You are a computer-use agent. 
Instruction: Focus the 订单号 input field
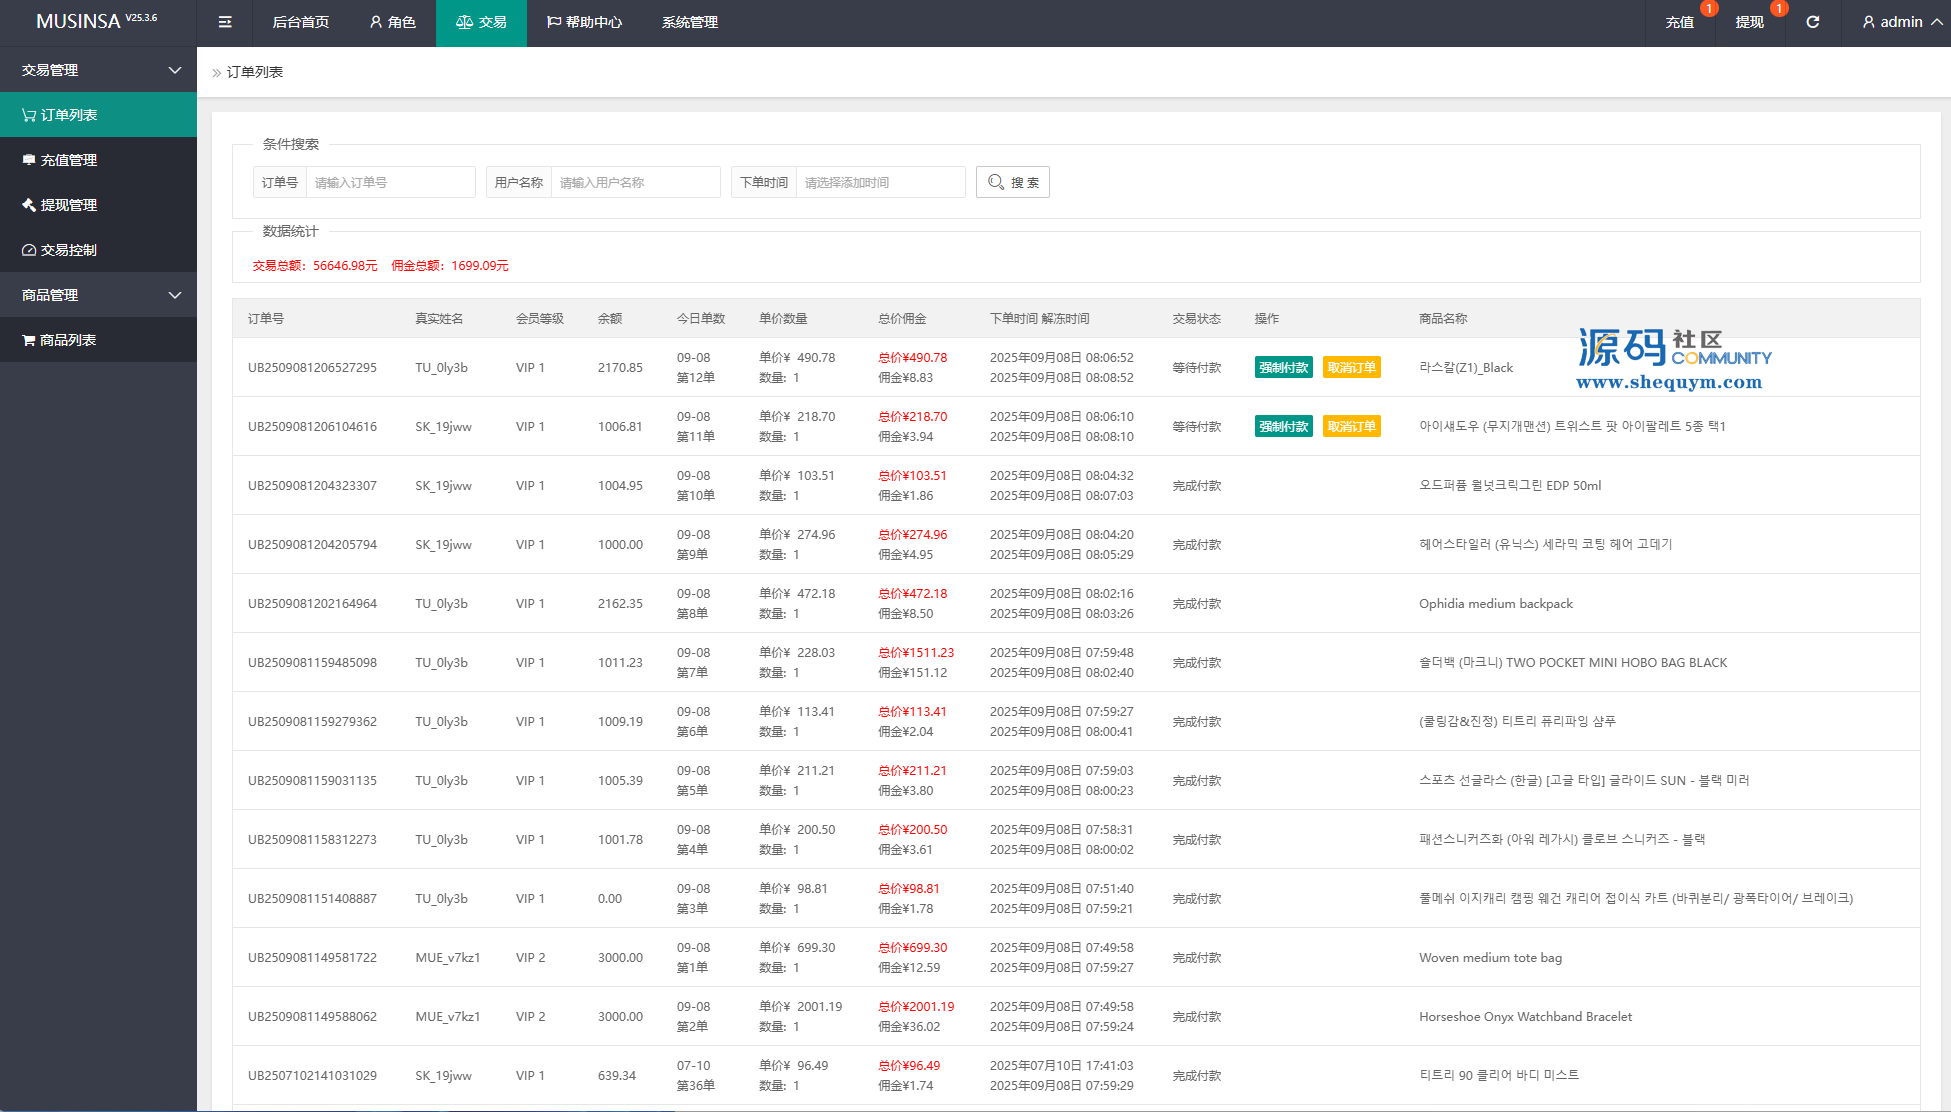(390, 182)
